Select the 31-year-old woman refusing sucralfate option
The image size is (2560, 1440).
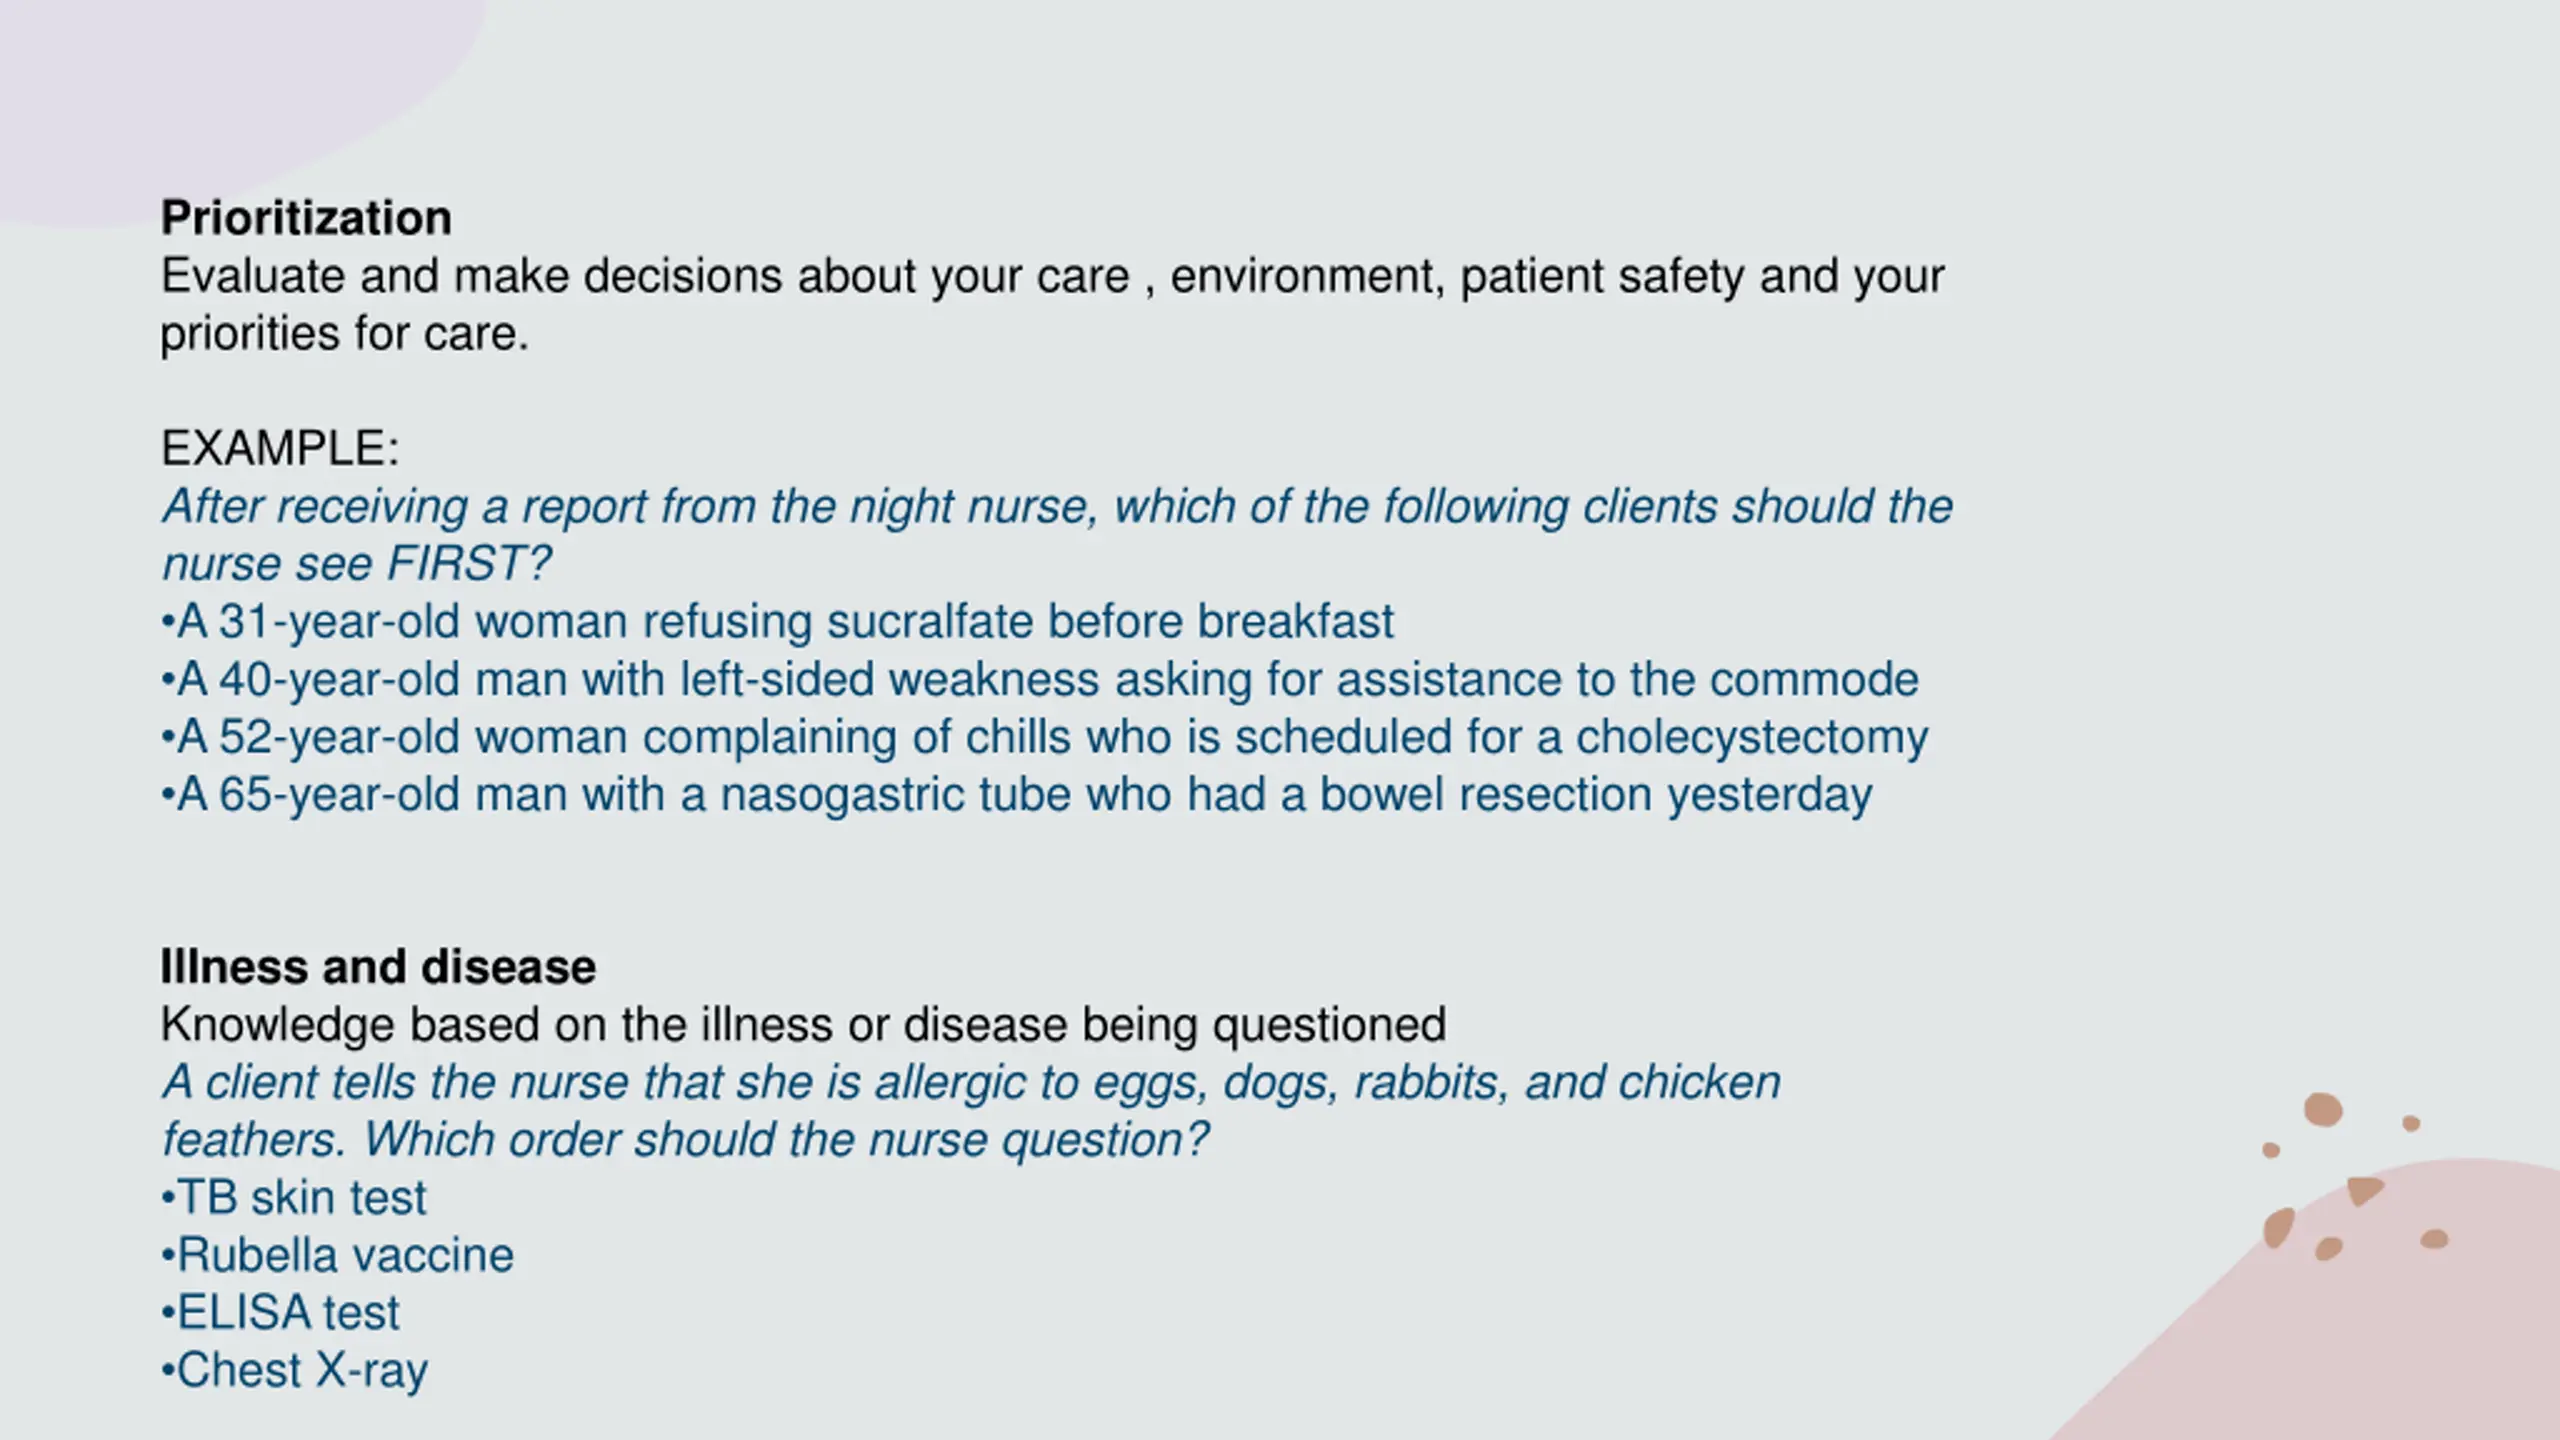click(x=777, y=621)
